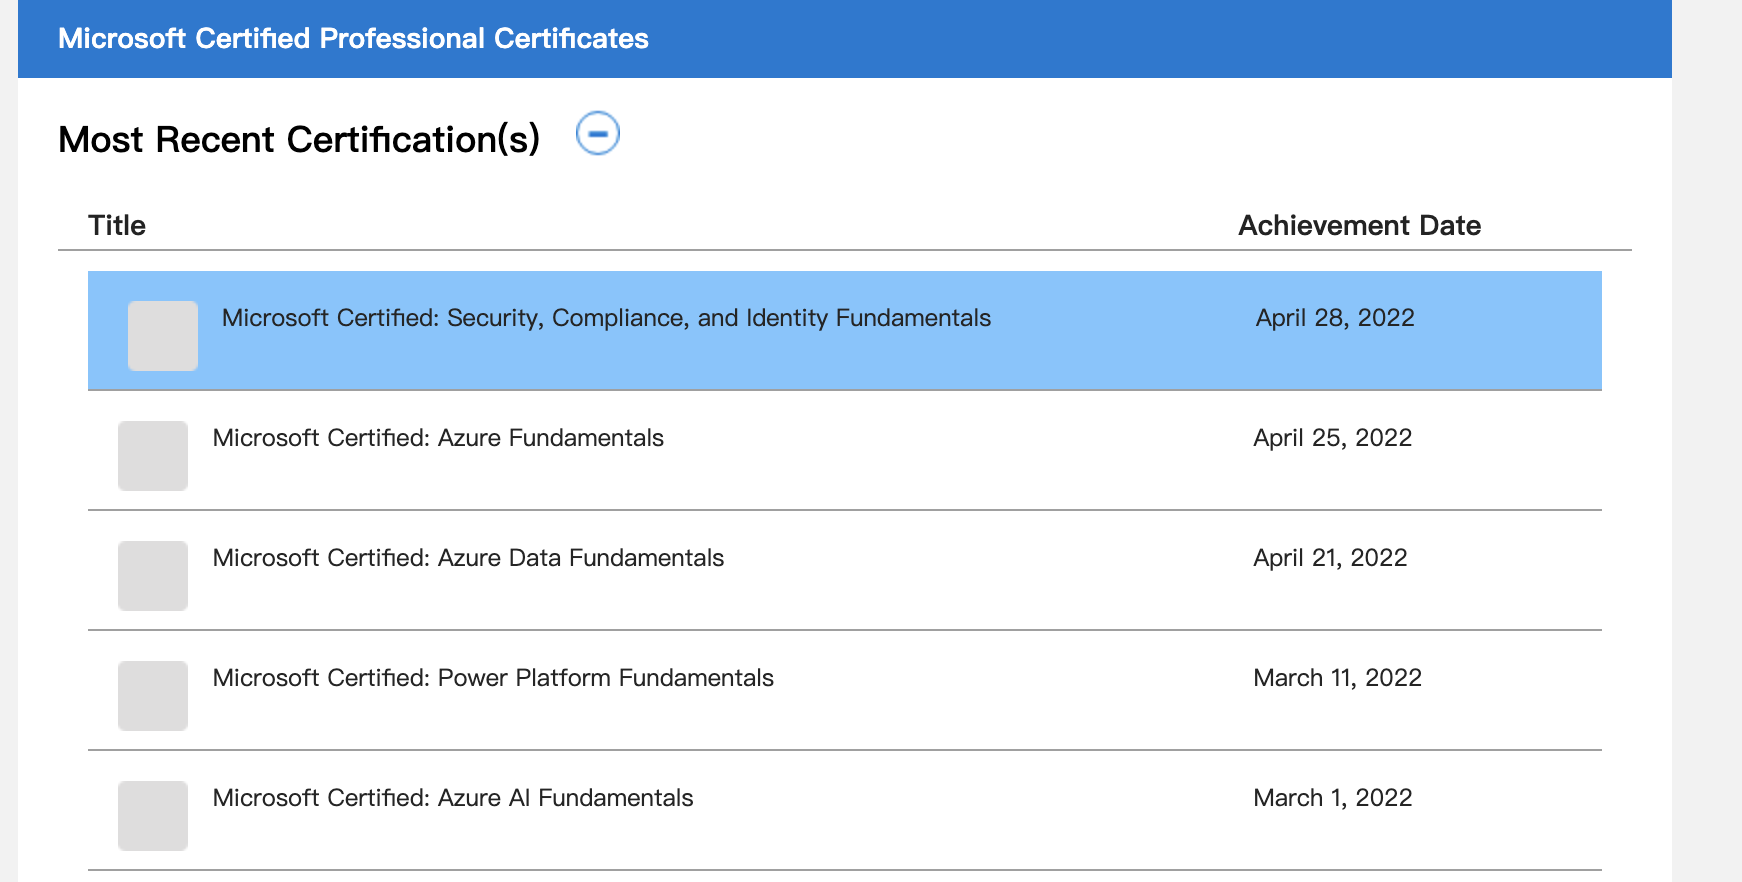Screen dimensions: 1742x882
Task: Click the March 11, 2022 date
Action: (1337, 678)
